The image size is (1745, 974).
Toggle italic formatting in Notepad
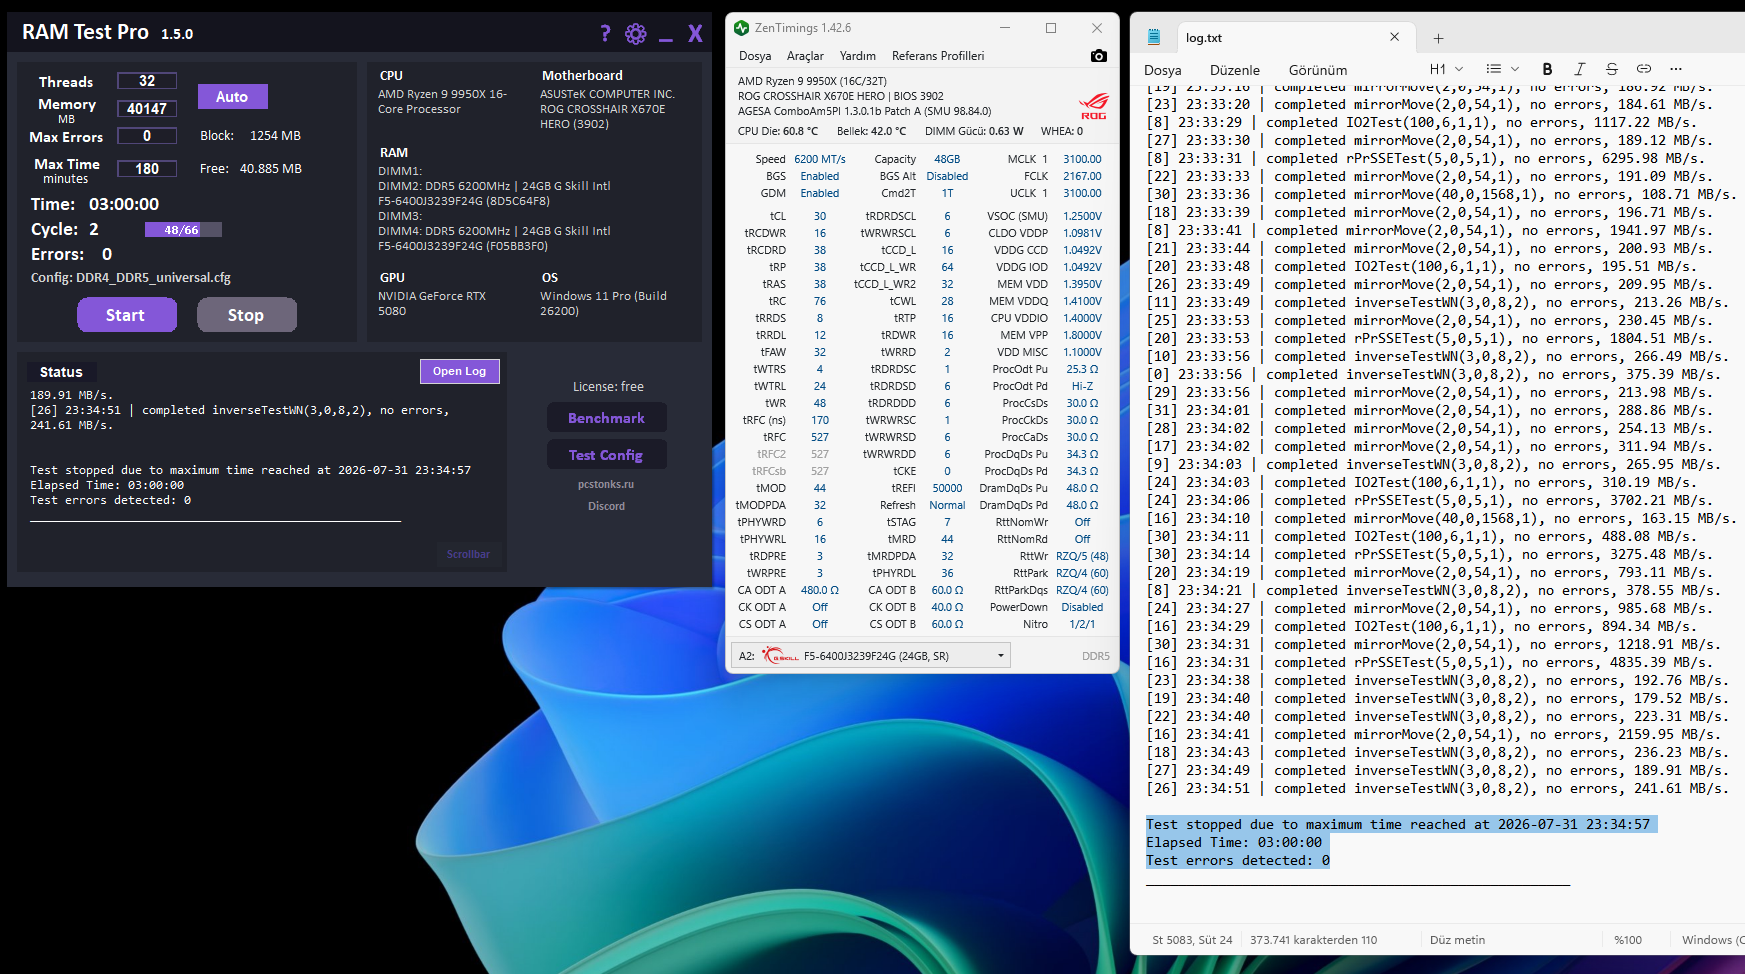click(1579, 69)
